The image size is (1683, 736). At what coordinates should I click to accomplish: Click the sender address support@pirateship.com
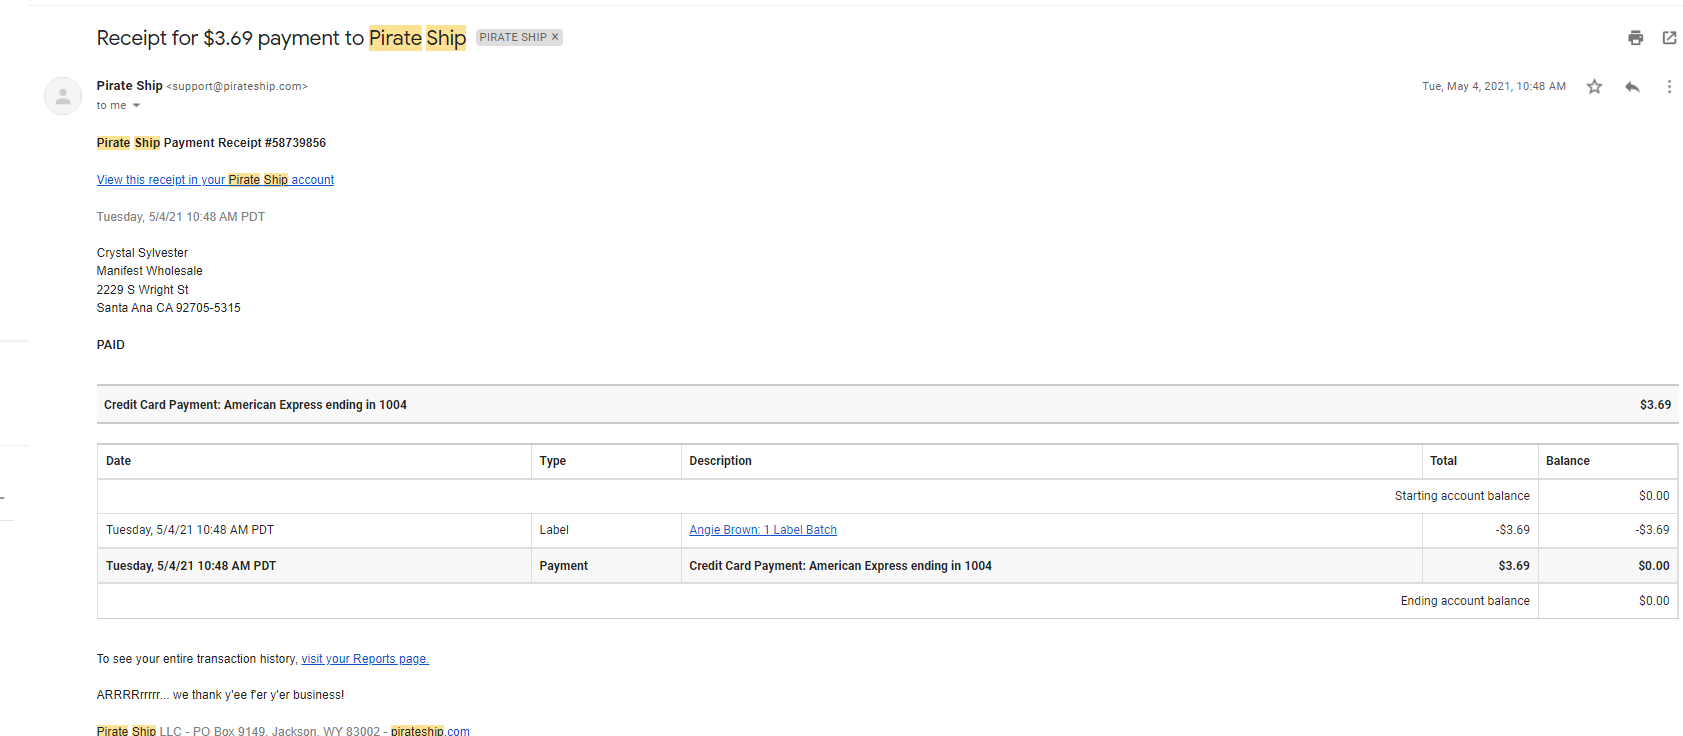[237, 87]
